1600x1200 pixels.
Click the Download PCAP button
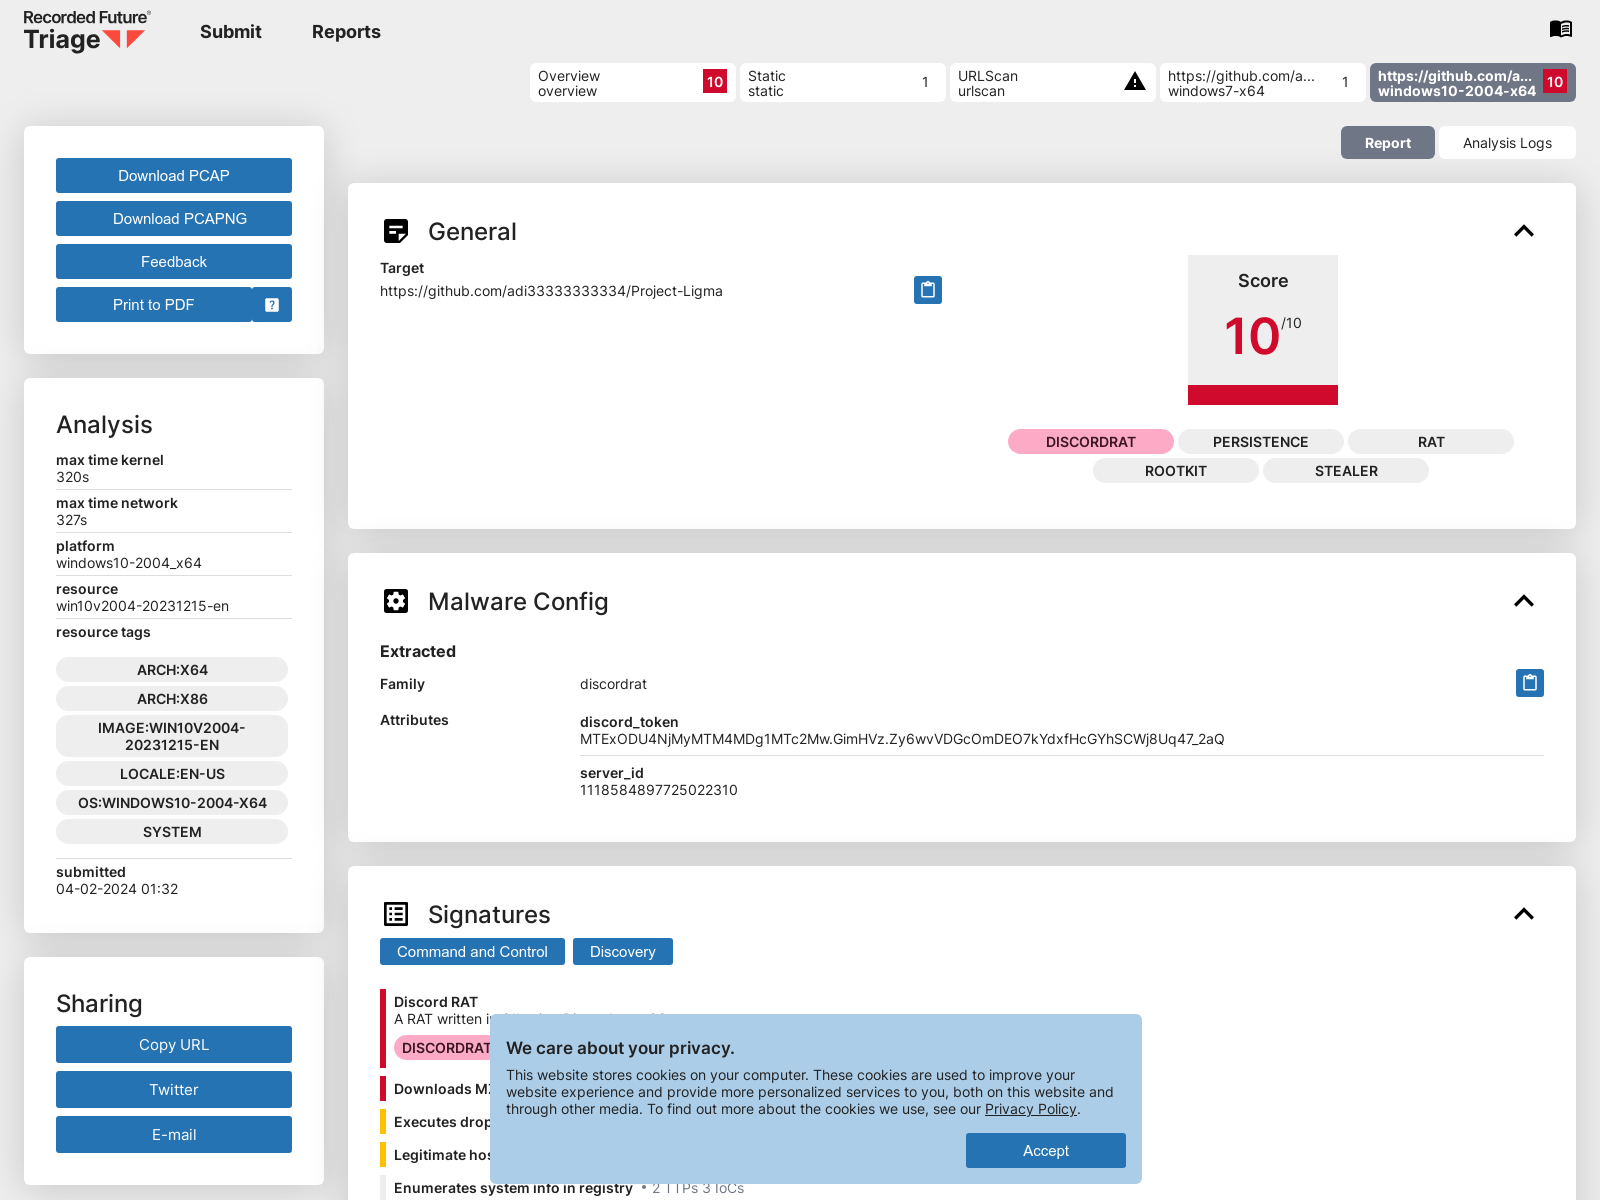174,176
